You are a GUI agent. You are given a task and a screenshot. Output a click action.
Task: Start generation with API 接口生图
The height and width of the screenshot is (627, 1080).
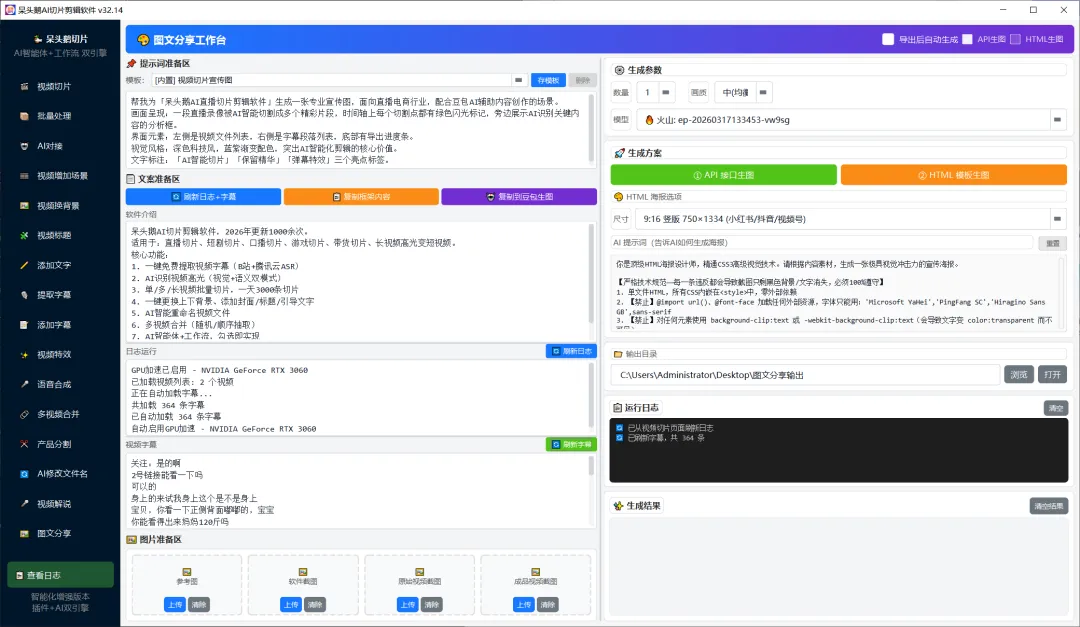click(724, 175)
